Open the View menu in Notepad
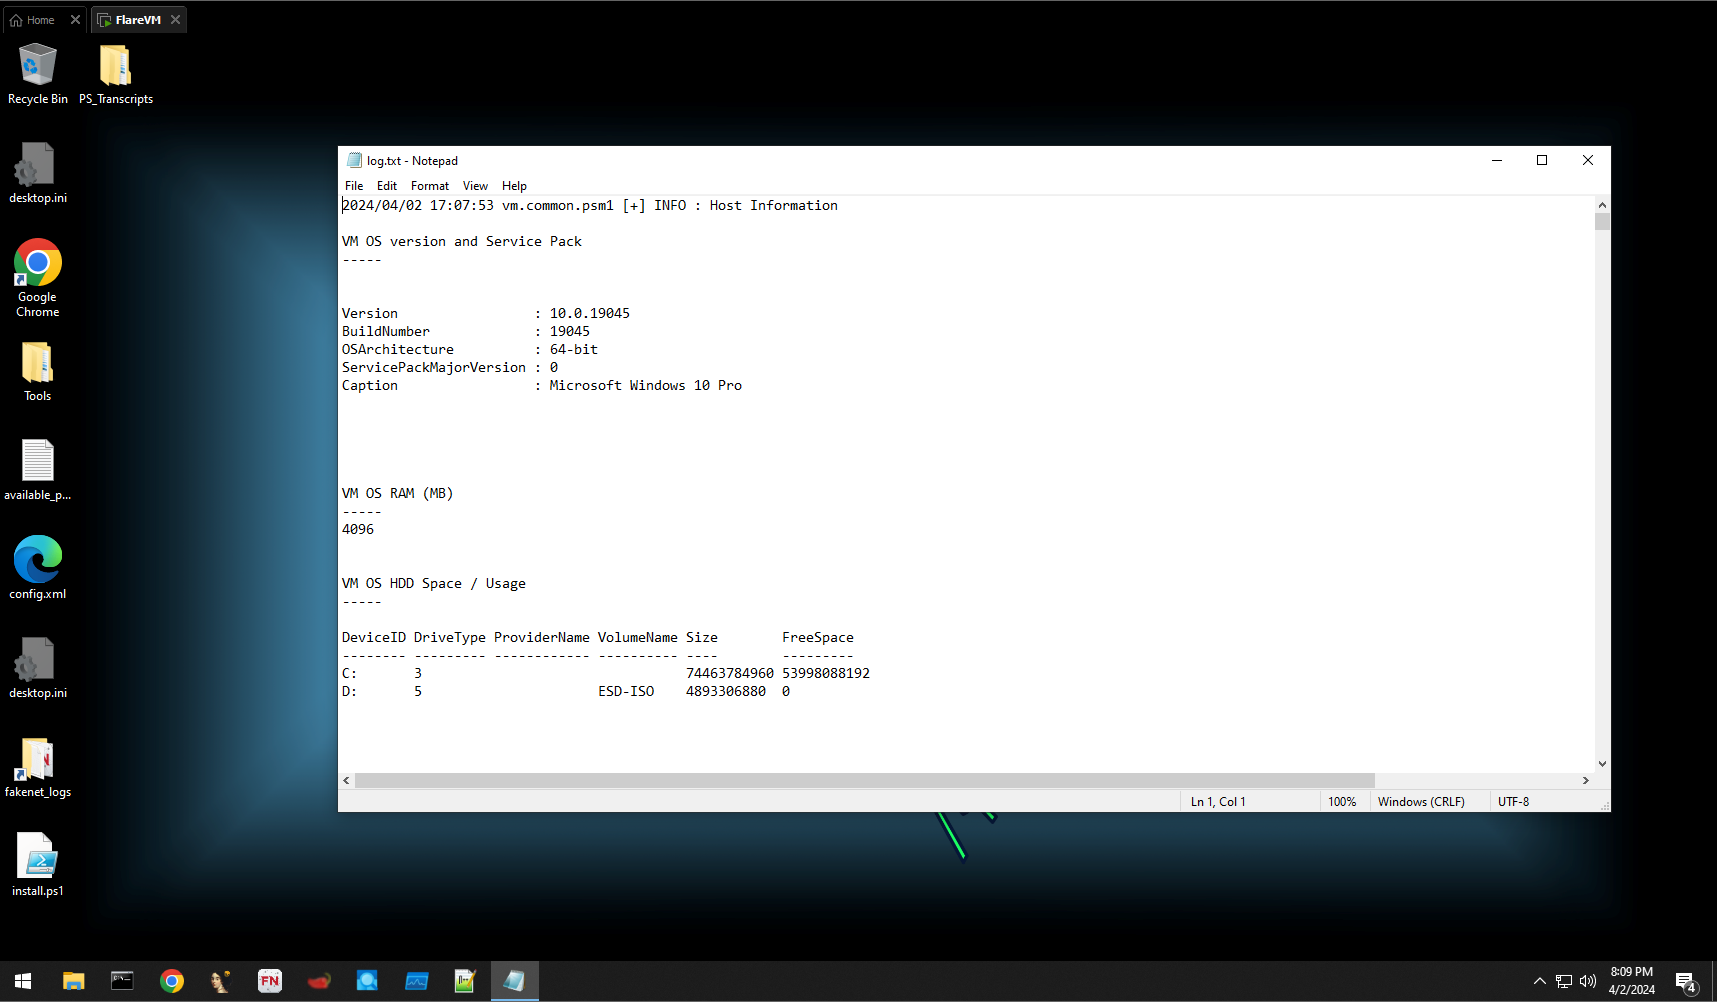 pyautogui.click(x=475, y=186)
